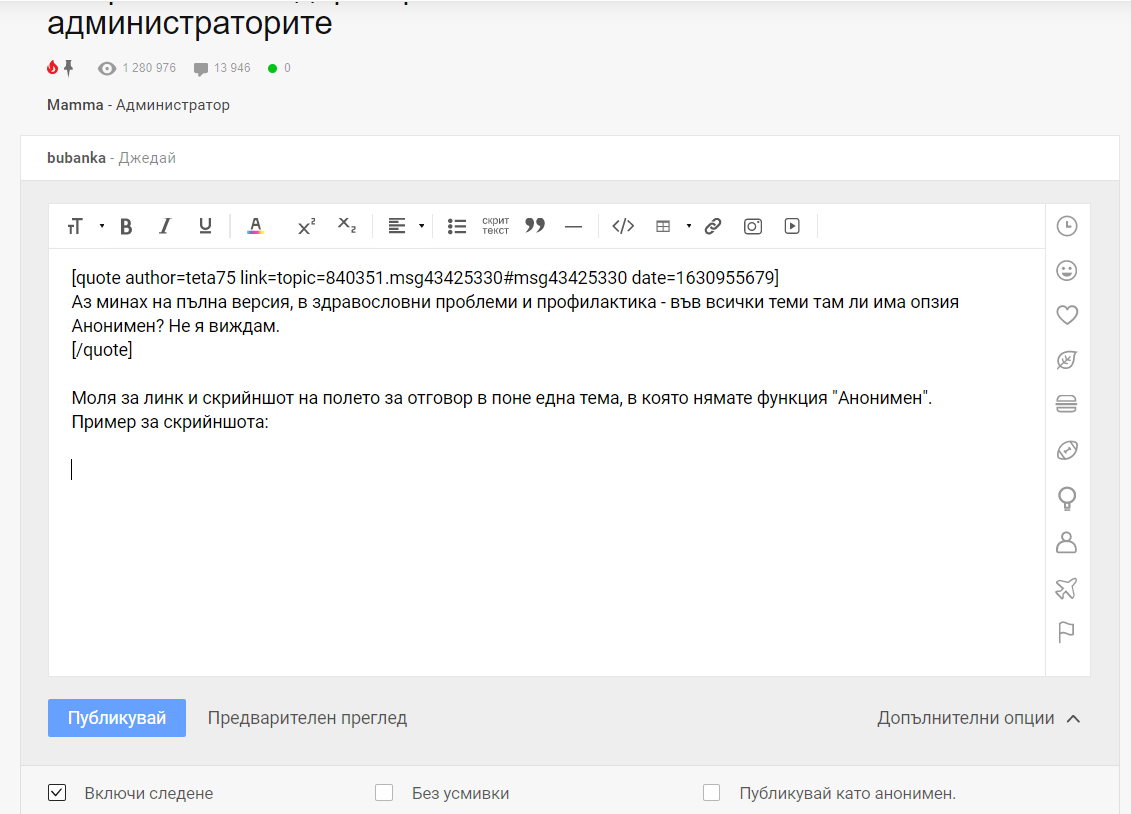Open the hidden text "скрит текст" tool
This screenshot has height=814, width=1131.
coord(496,226)
